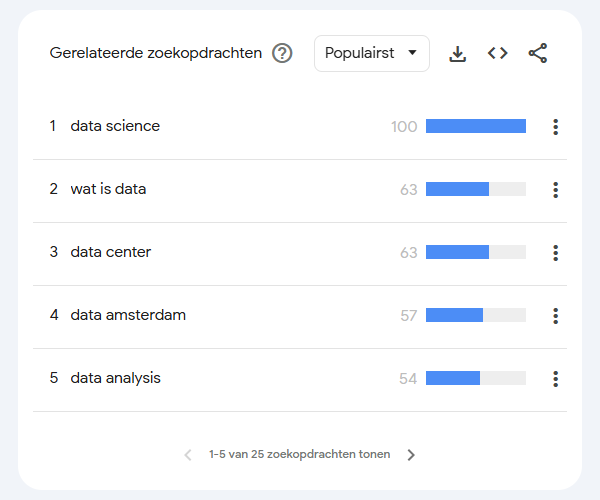Open the data center query
600x500 pixels.
pyautogui.click(x=111, y=252)
